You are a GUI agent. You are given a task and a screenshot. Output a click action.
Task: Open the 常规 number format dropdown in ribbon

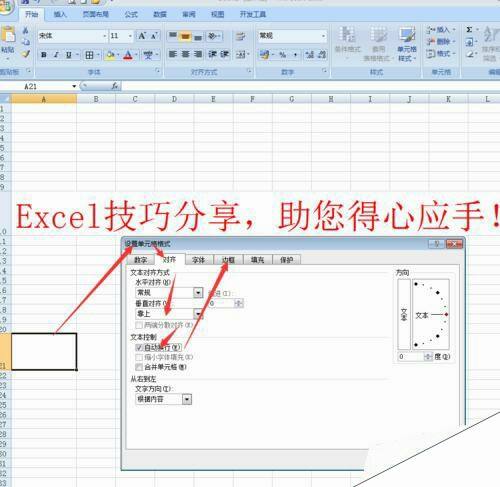(323, 36)
